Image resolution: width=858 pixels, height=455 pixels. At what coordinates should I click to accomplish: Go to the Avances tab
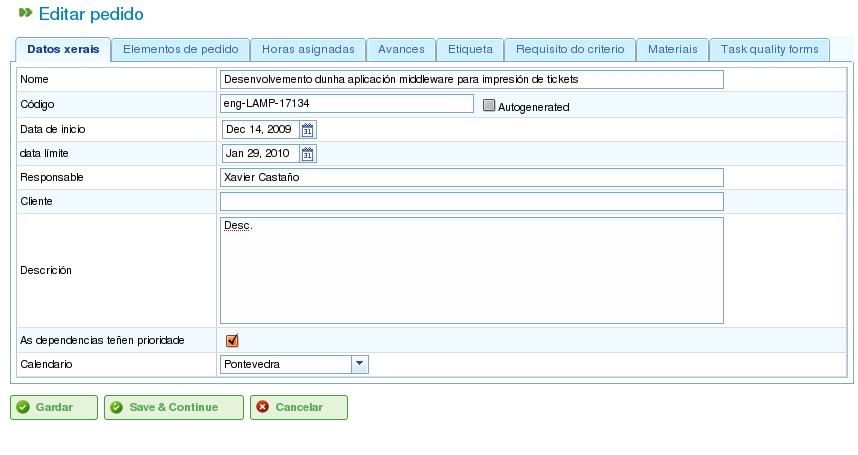[x=401, y=50]
